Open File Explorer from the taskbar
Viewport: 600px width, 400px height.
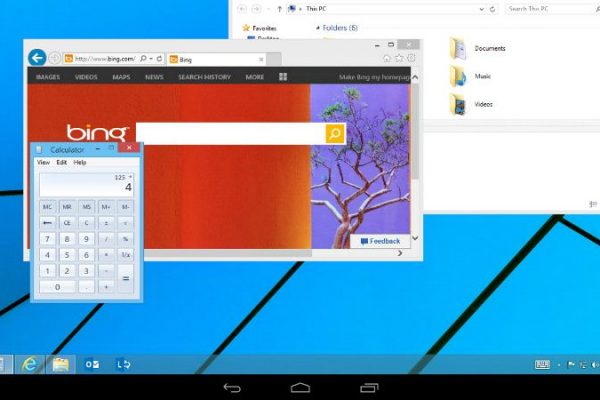click(x=60, y=364)
